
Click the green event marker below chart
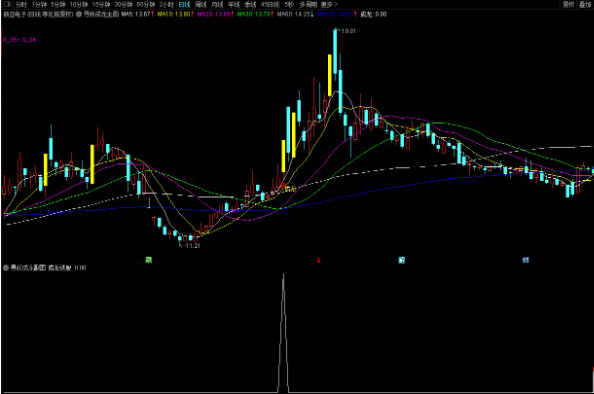(149, 260)
